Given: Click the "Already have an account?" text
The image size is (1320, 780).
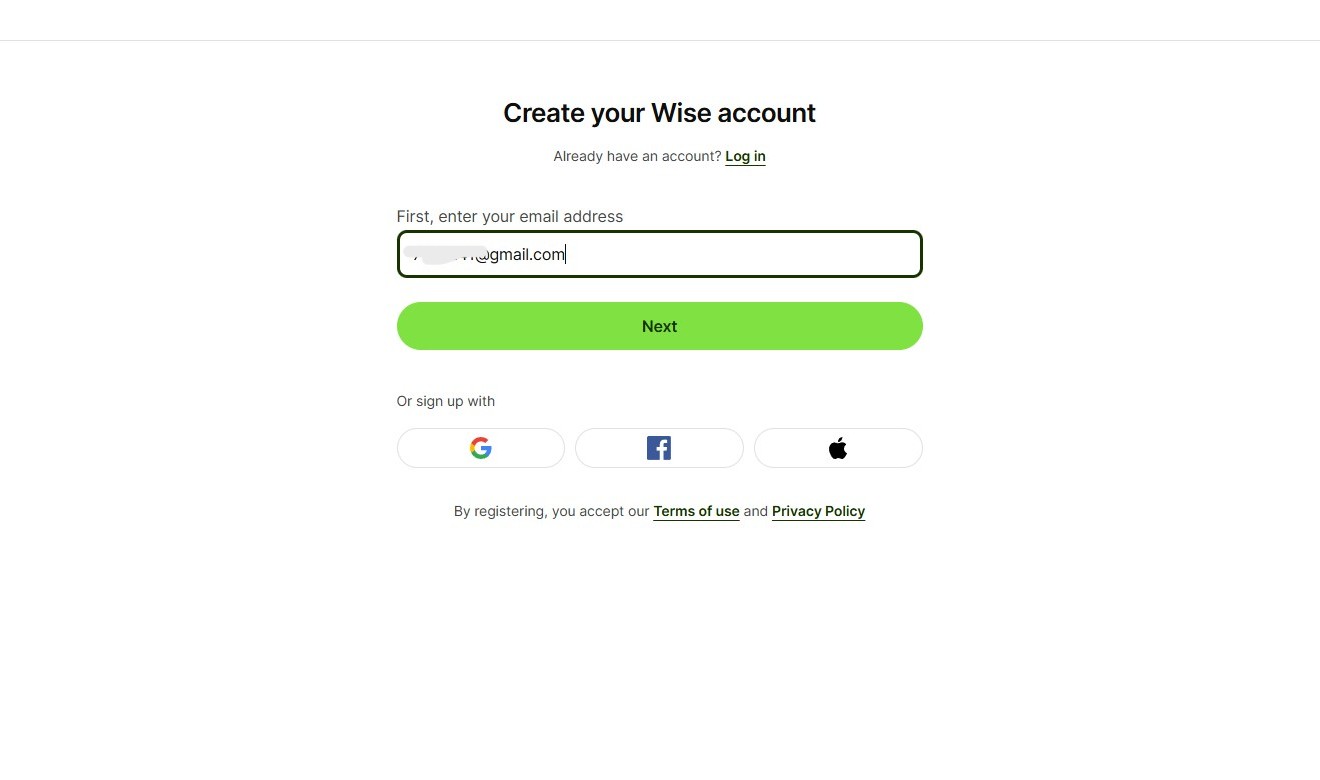Looking at the screenshot, I should [637, 156].
